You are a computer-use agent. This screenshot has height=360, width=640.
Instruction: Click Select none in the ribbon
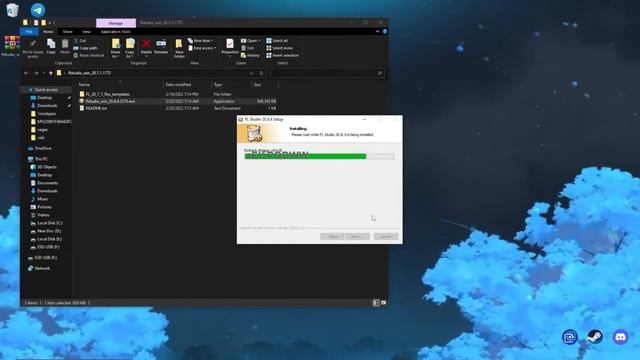click(280, 48)
